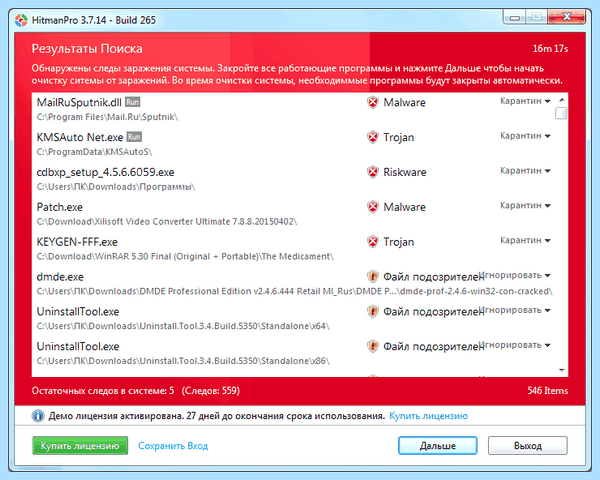Click the Выход button
The image size is (600, 480).
click(x=528, y=446)
